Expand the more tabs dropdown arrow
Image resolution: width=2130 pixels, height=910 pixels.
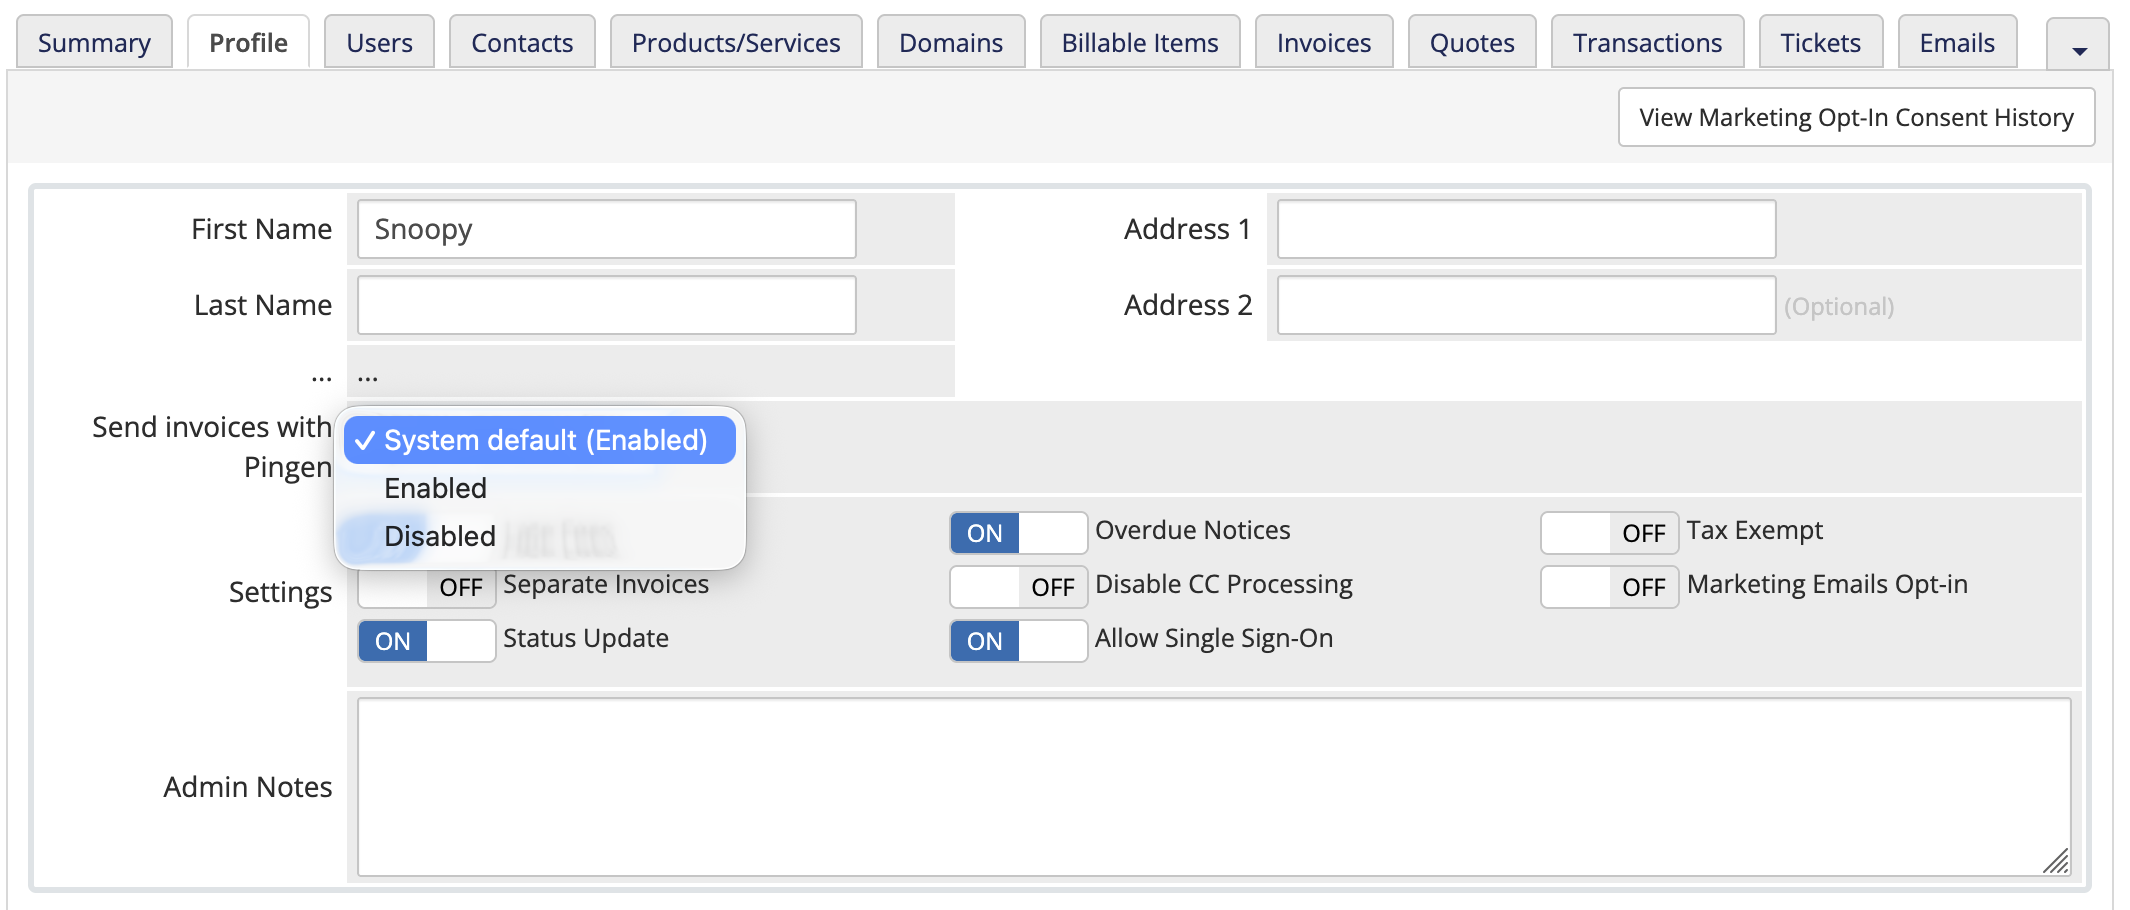pyautogui.click(x=2078, y=46)
